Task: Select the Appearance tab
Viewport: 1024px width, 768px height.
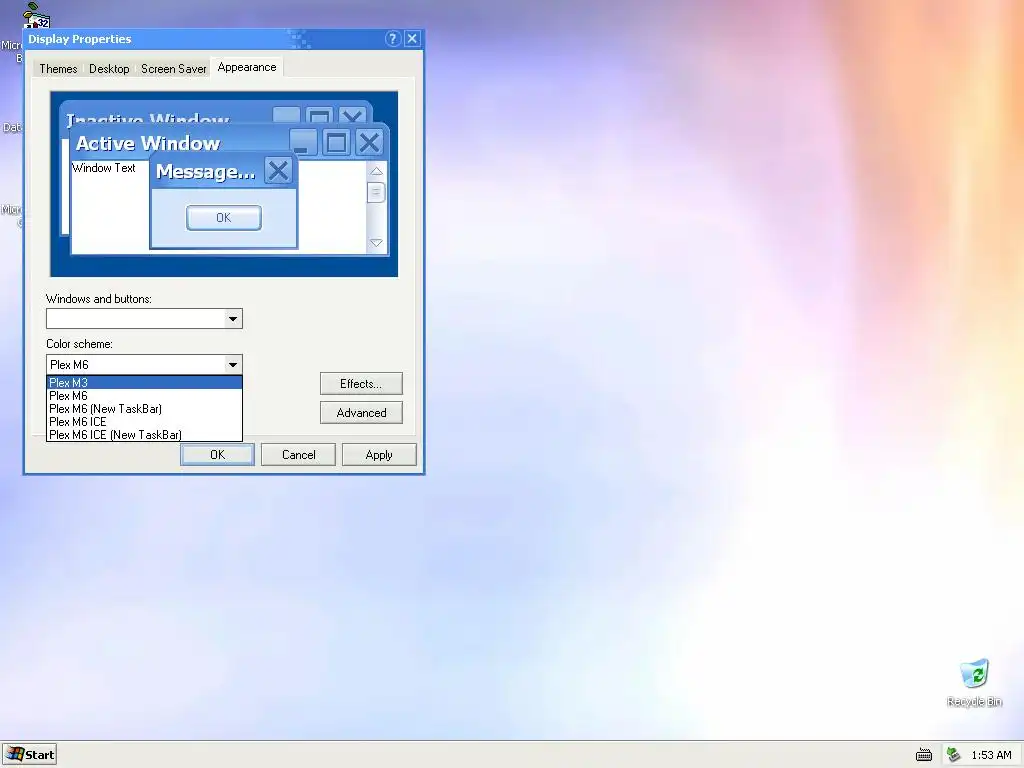Action: 247,67
